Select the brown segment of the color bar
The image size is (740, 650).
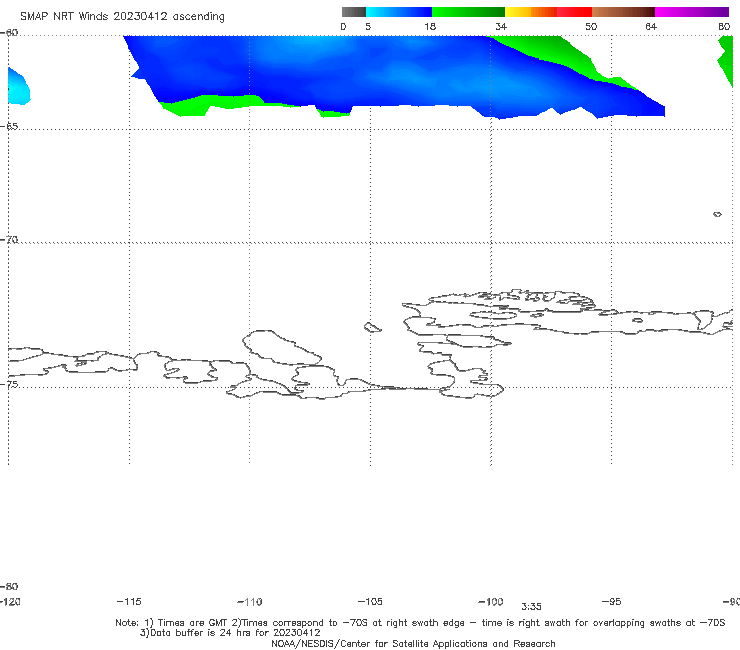click(x=623, y=12)
